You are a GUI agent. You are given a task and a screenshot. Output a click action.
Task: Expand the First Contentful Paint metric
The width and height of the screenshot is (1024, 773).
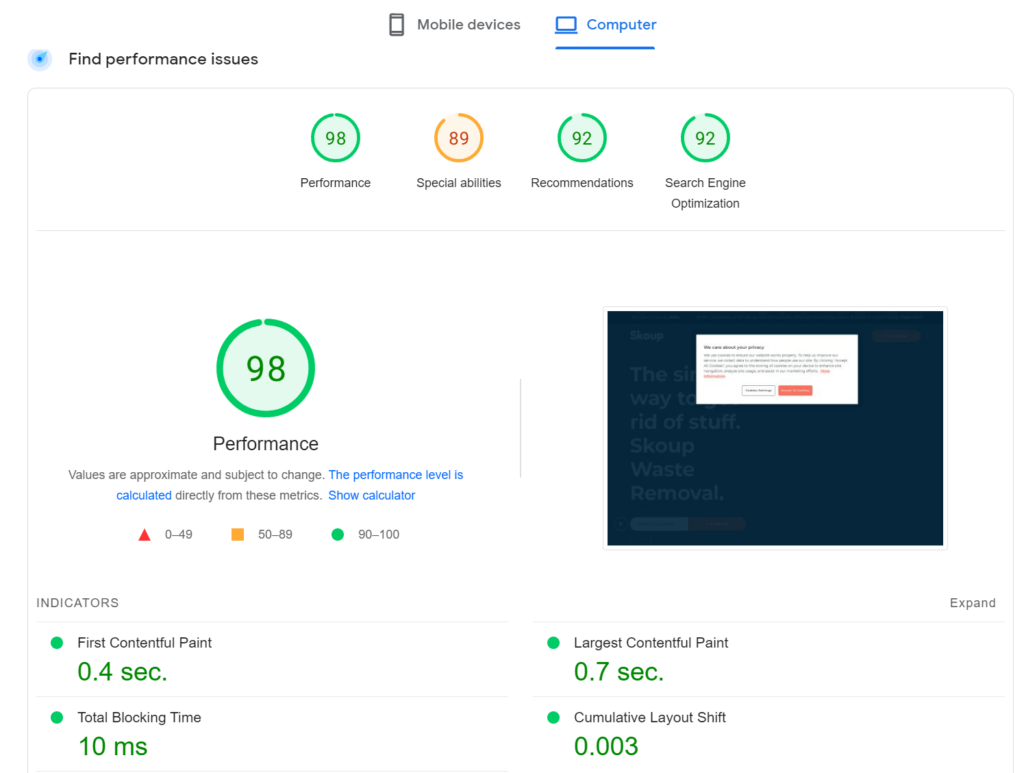272,659
